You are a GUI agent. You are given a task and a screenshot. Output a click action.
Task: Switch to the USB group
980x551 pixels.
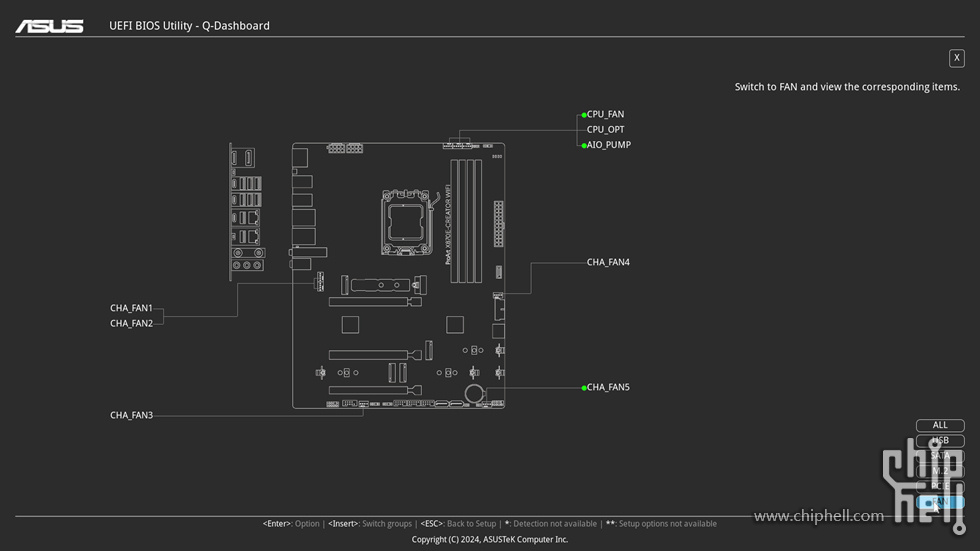(x=940, y=440)
